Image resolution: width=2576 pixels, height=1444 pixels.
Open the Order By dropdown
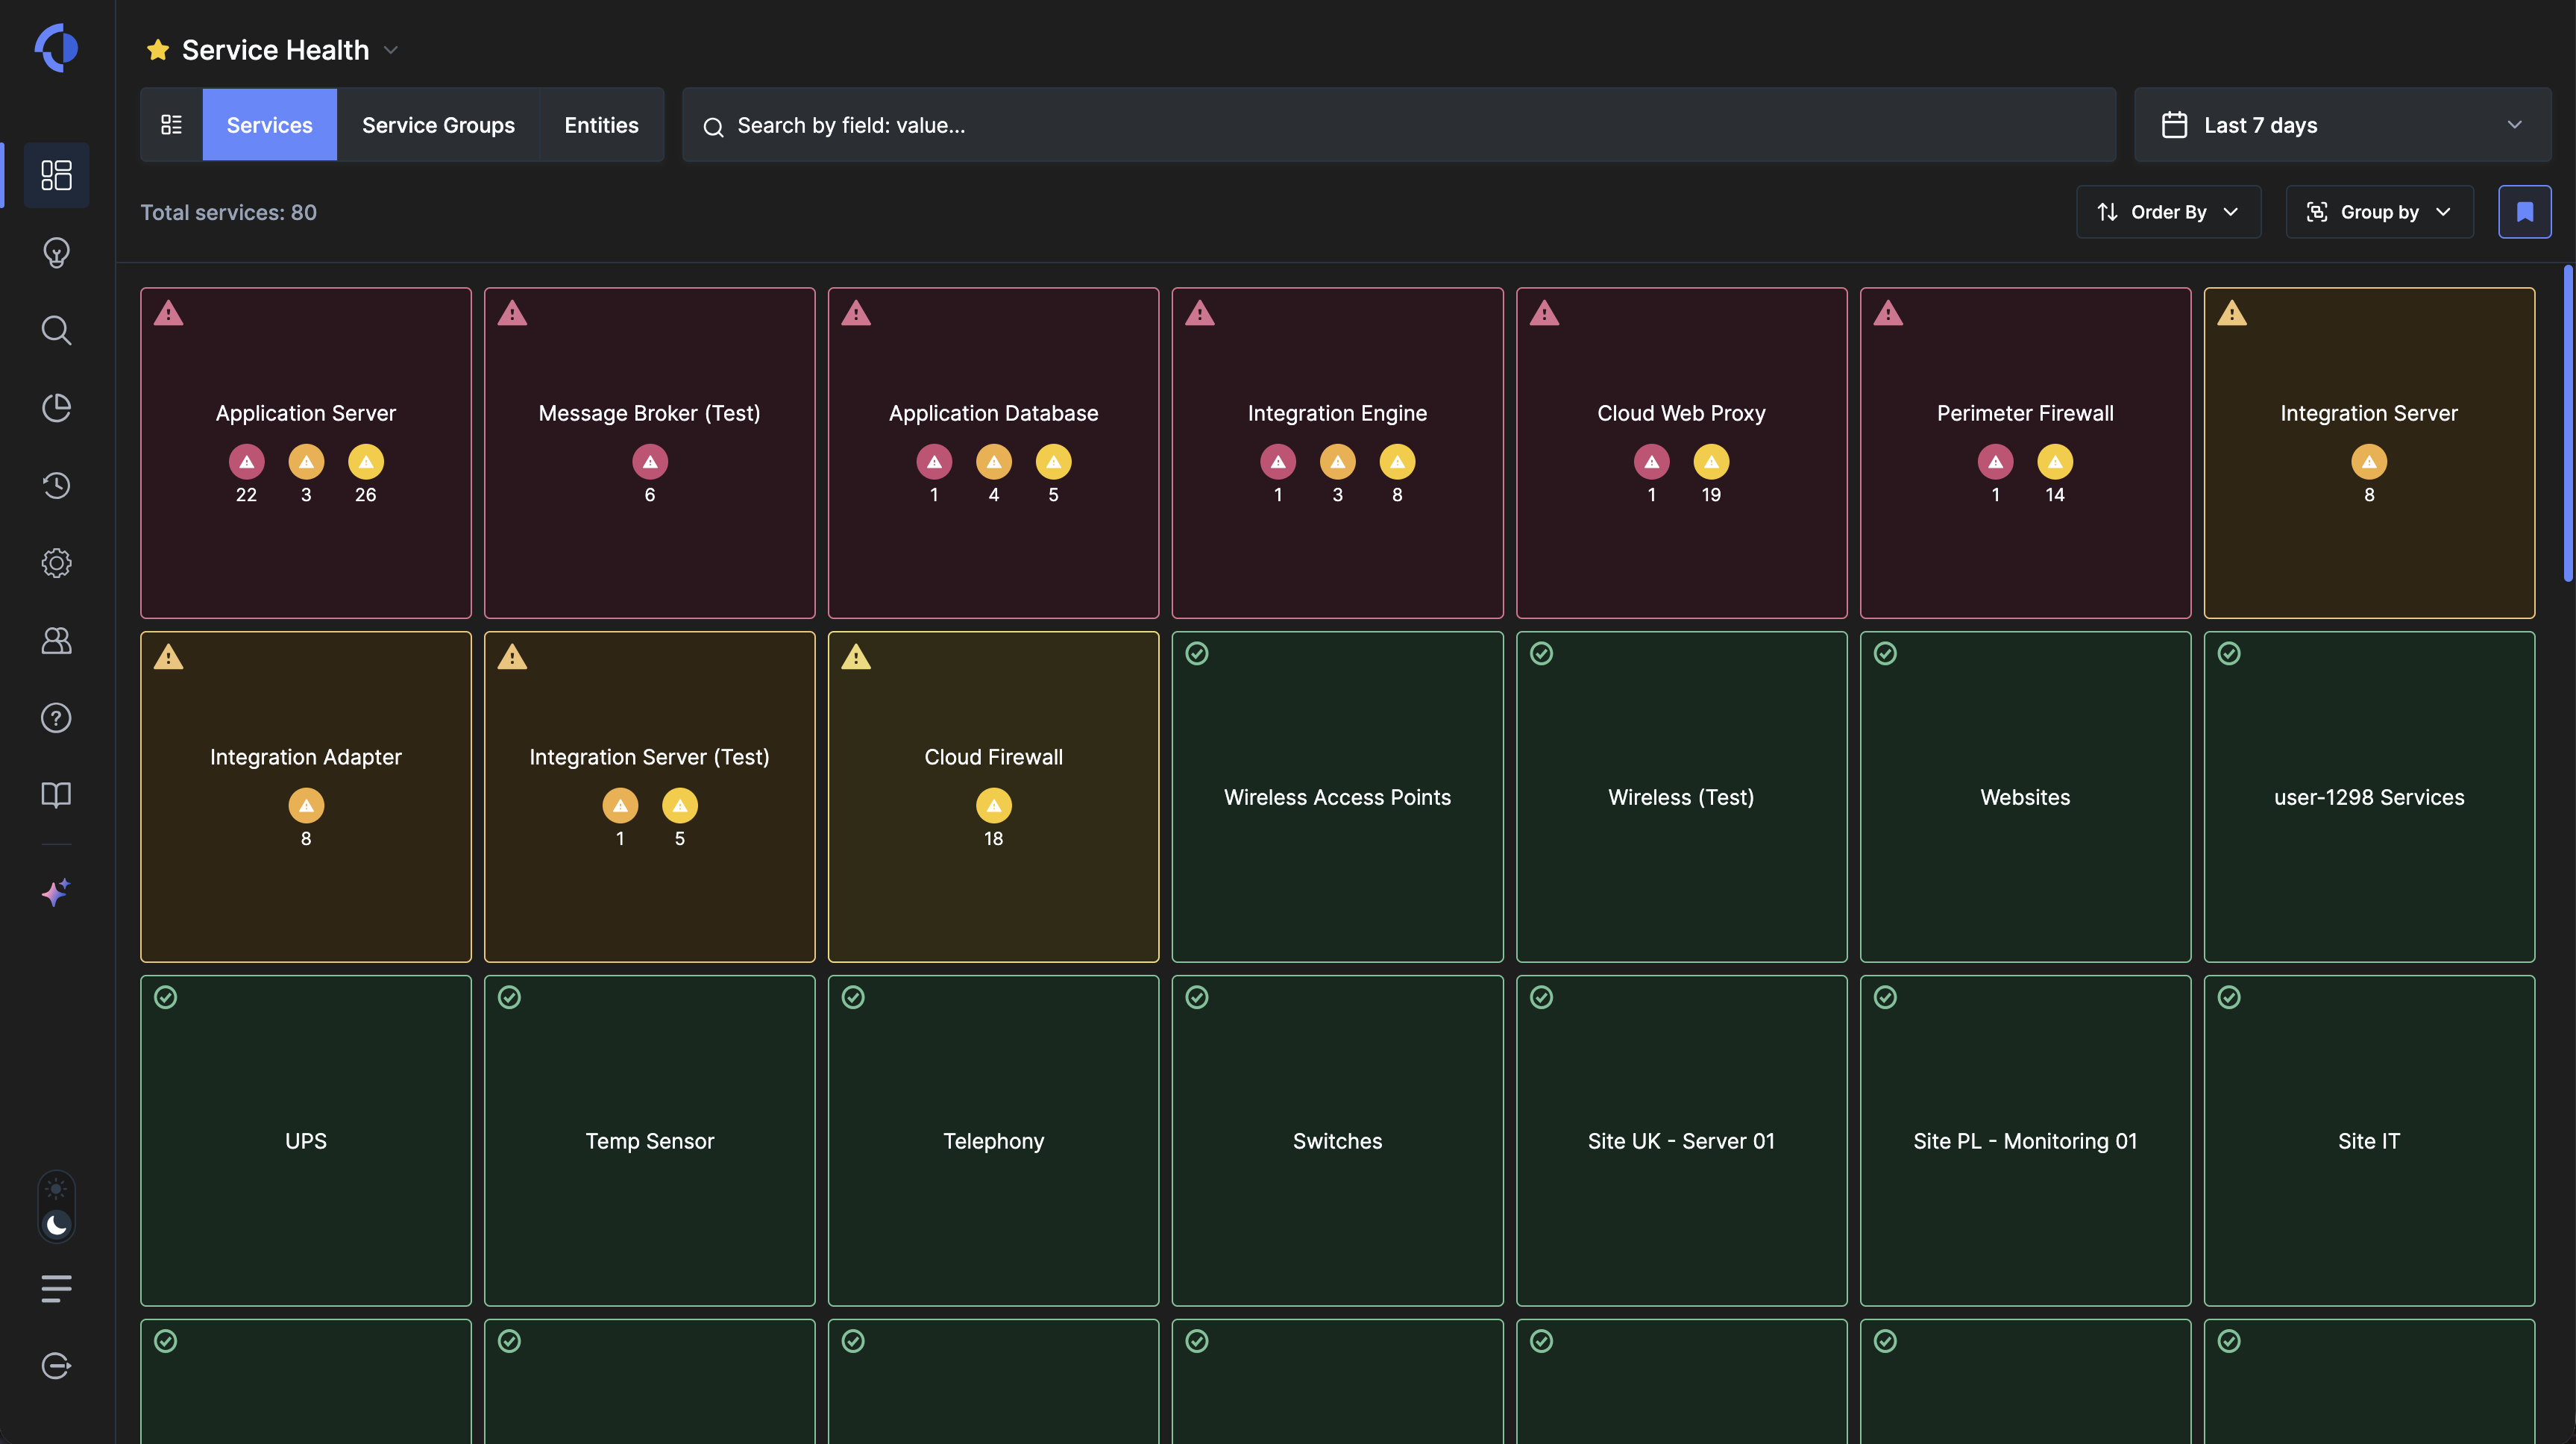2168,211
